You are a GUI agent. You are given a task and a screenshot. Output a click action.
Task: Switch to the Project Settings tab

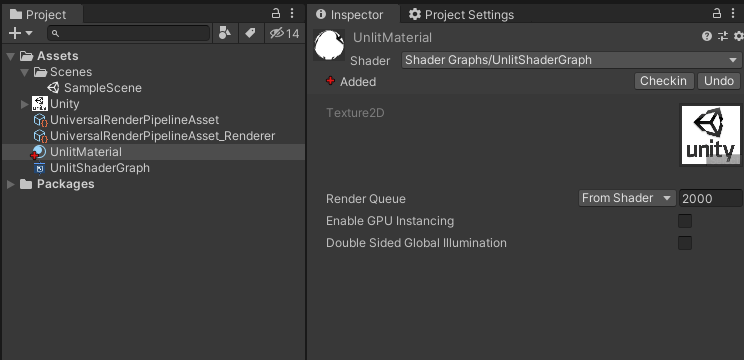(461, 15)
